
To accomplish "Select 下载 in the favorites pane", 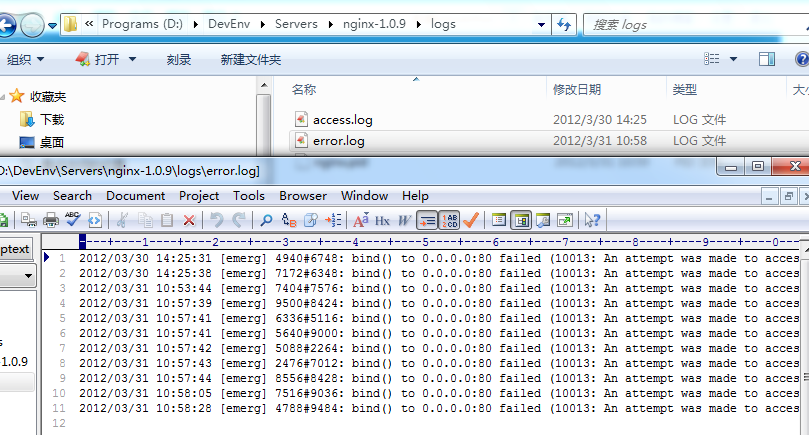I will click(x=42, y=120).
